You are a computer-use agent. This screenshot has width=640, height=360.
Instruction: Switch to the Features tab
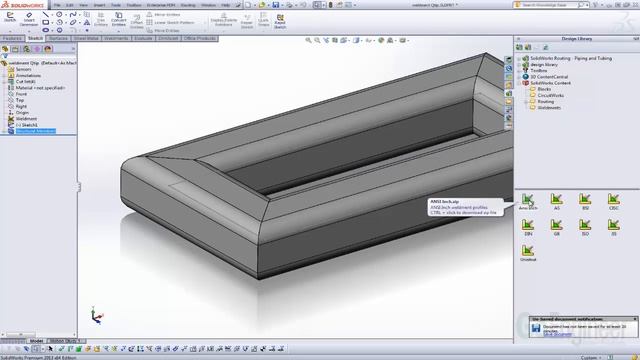tap(12, 38)
